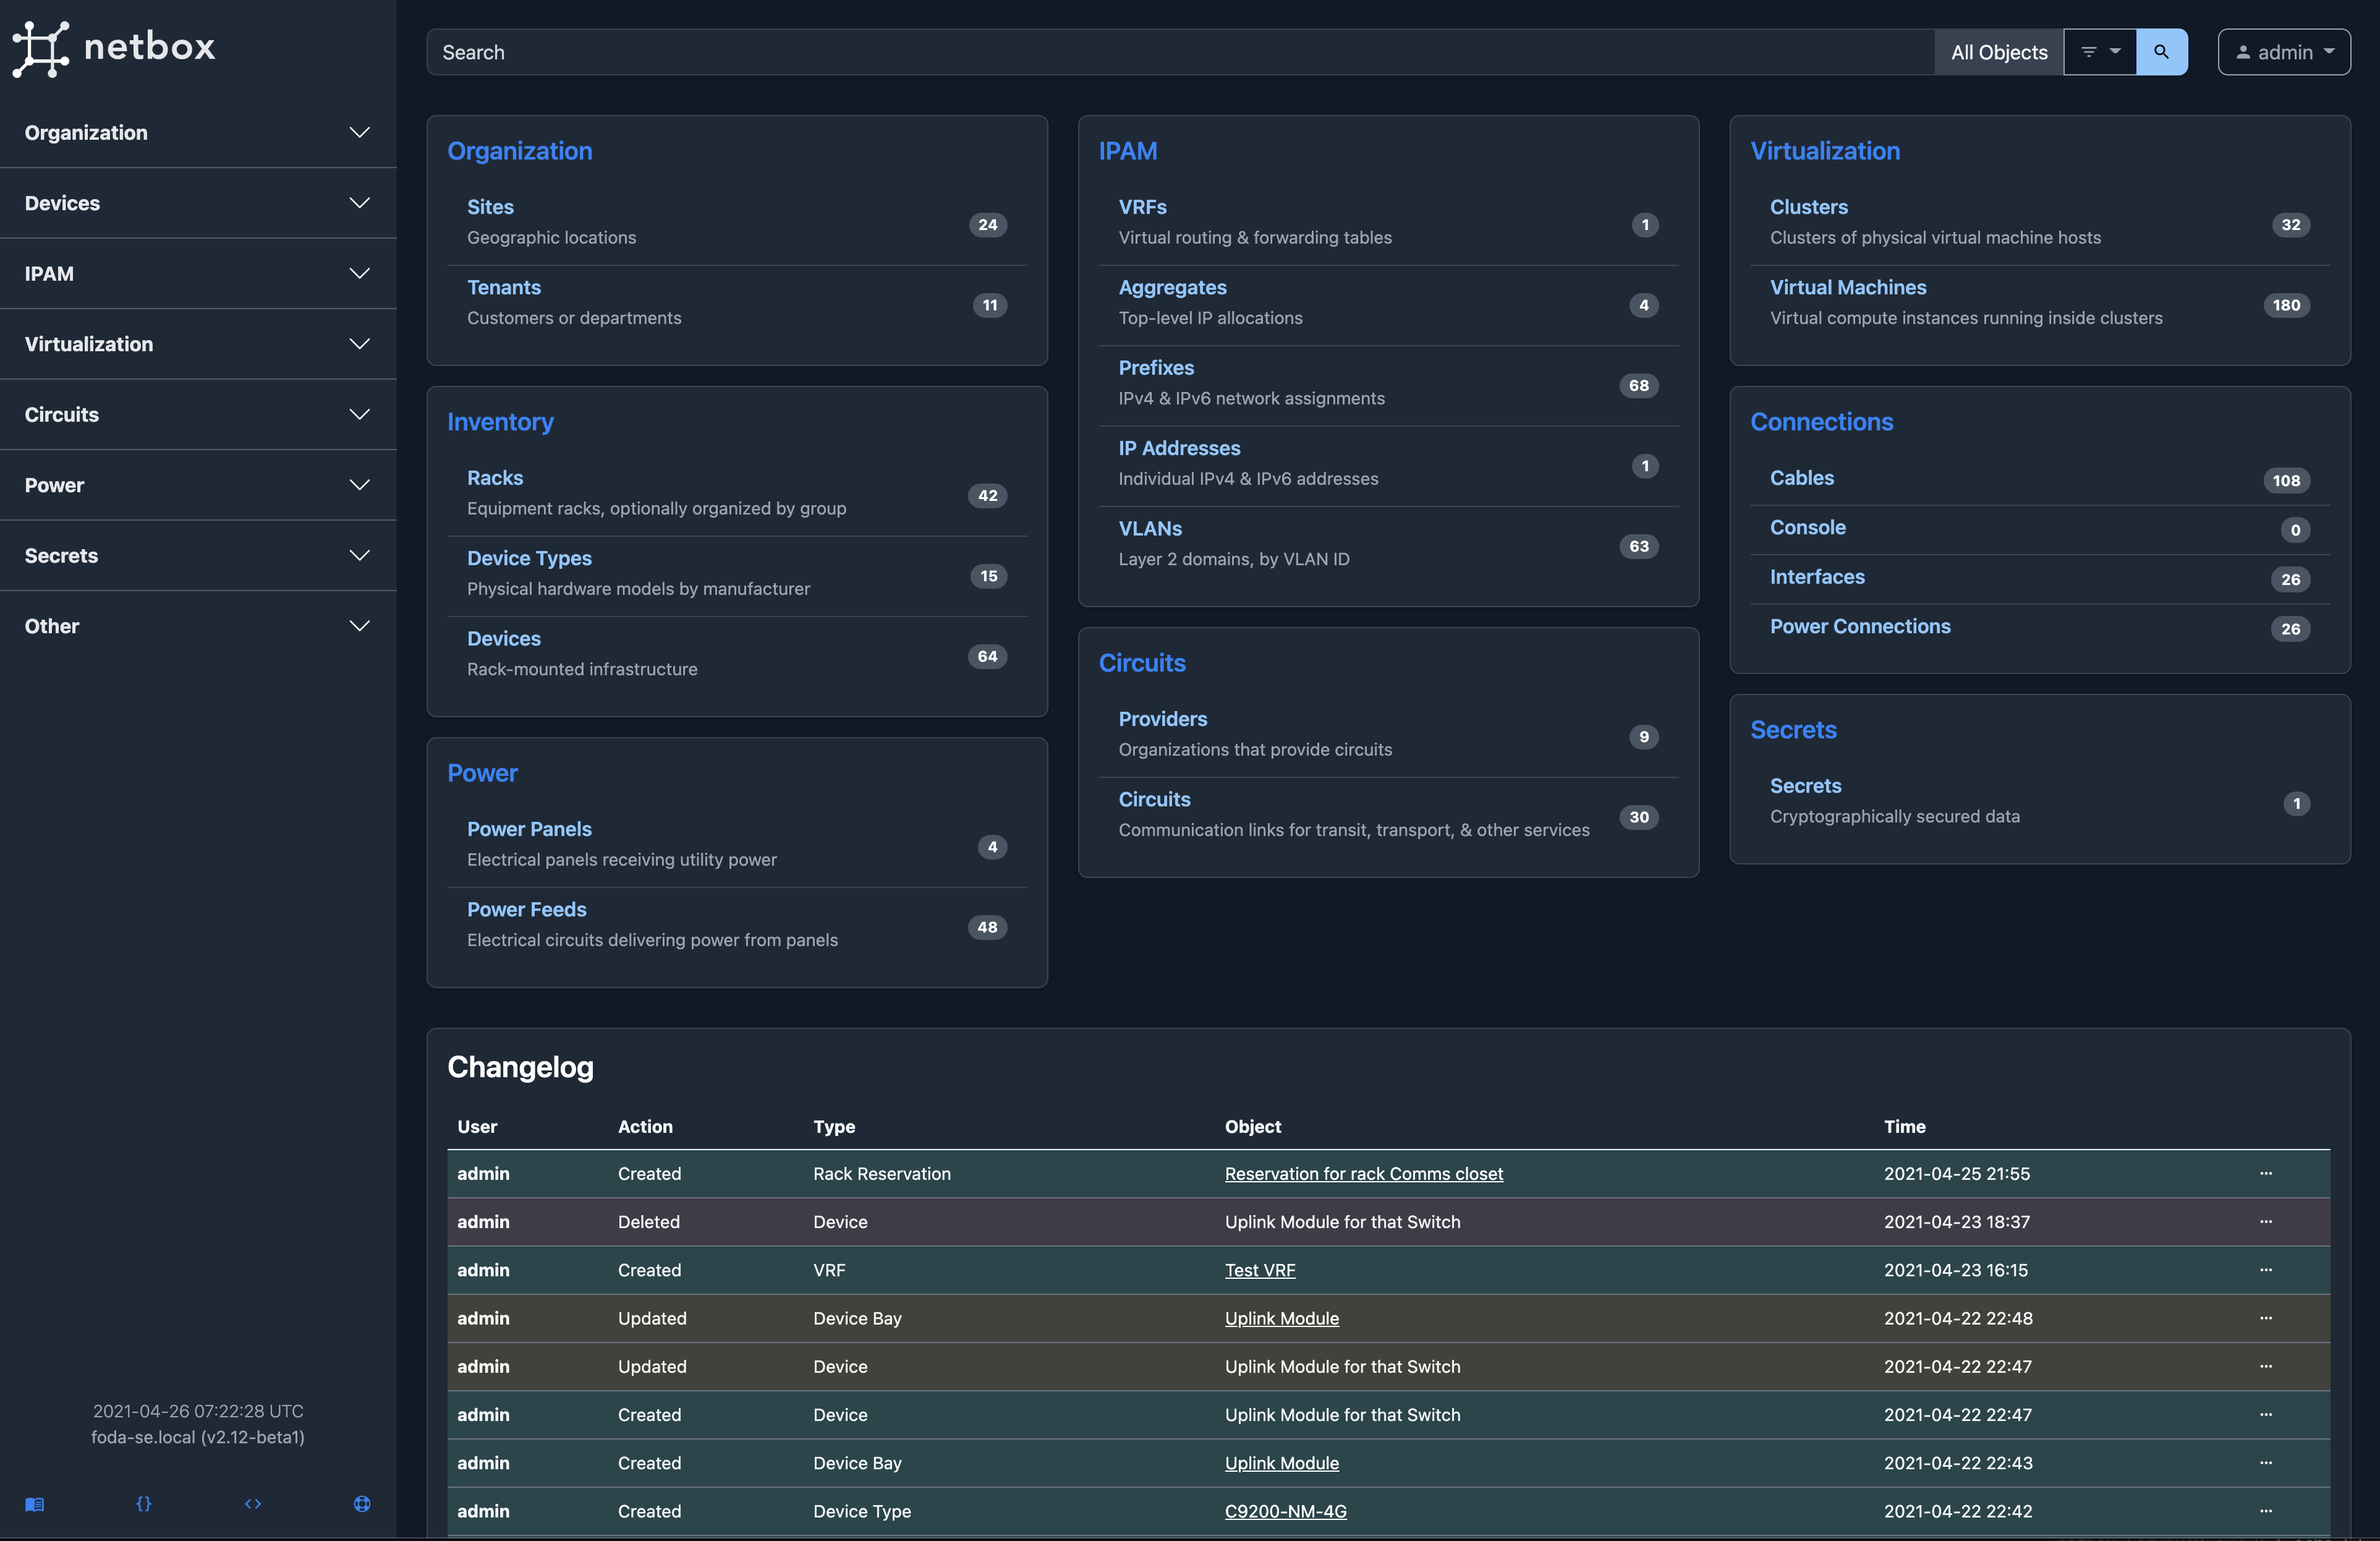Open the Prefixes link in IPAM

click(1156, 368)
